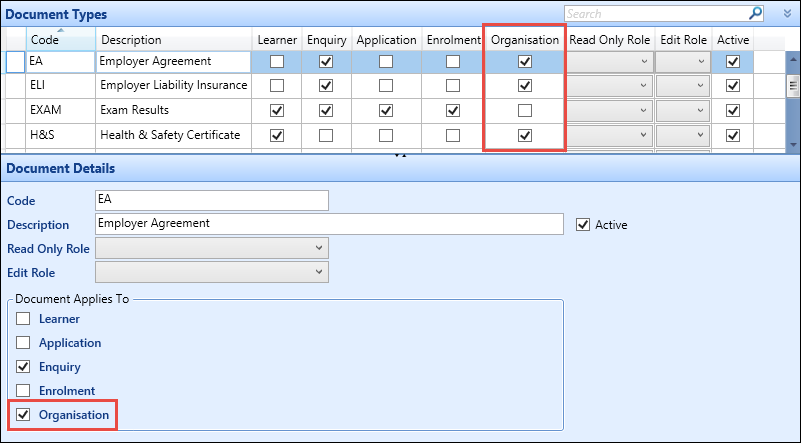The image size is (801, 443).
Task: Uncheck Active checkbox in H&S row
Action: 733,135
